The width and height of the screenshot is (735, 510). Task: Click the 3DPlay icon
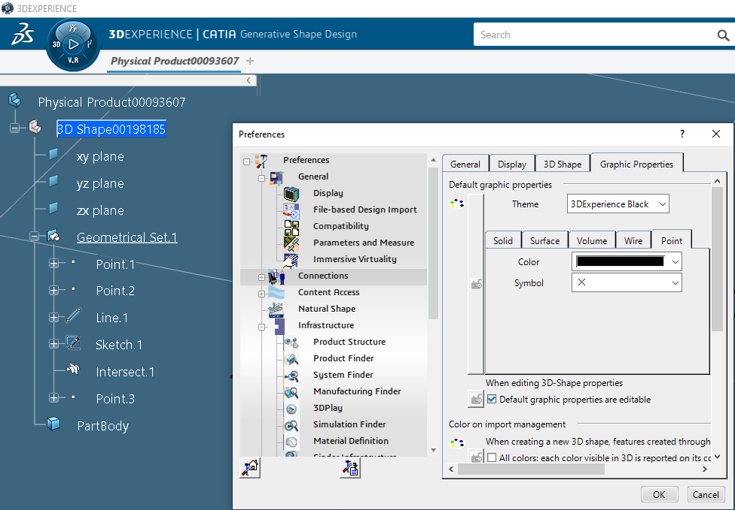pos(291,409)
